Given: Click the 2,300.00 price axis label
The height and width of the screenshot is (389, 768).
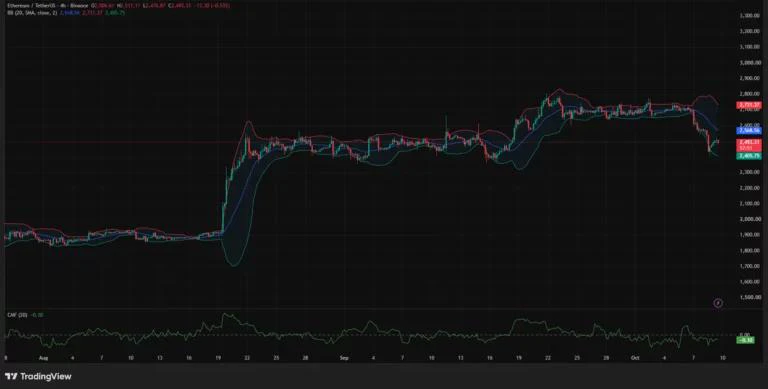Looking at the screenshot, I should pos(749,172).
